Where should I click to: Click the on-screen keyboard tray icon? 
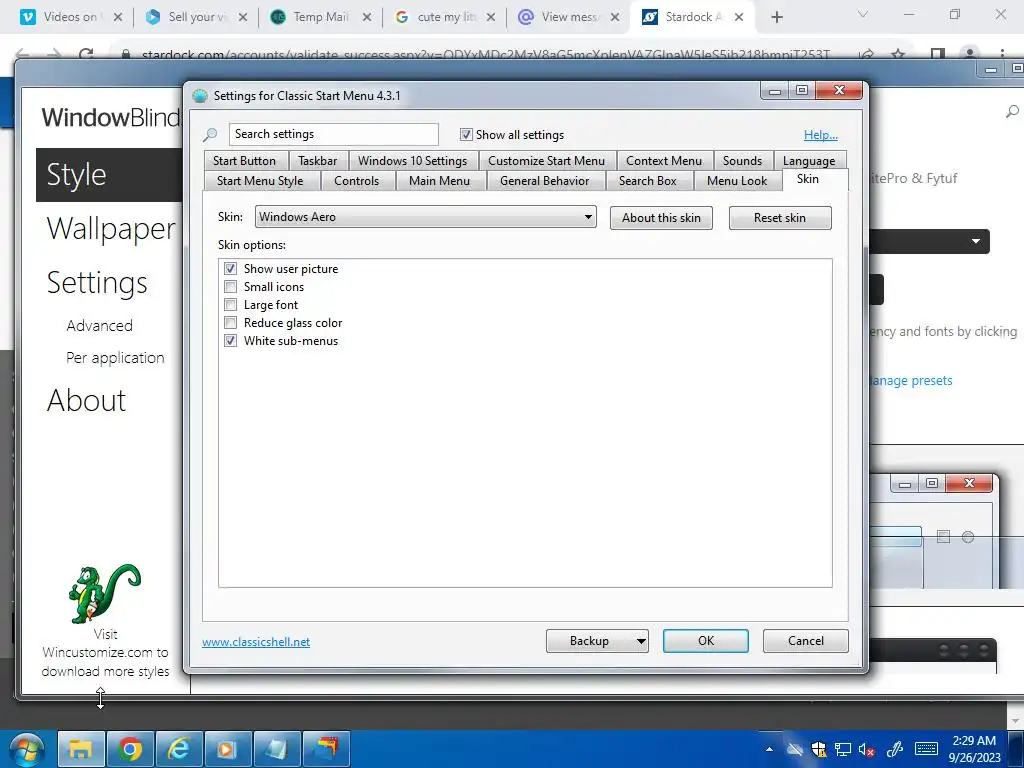(926, 749)
